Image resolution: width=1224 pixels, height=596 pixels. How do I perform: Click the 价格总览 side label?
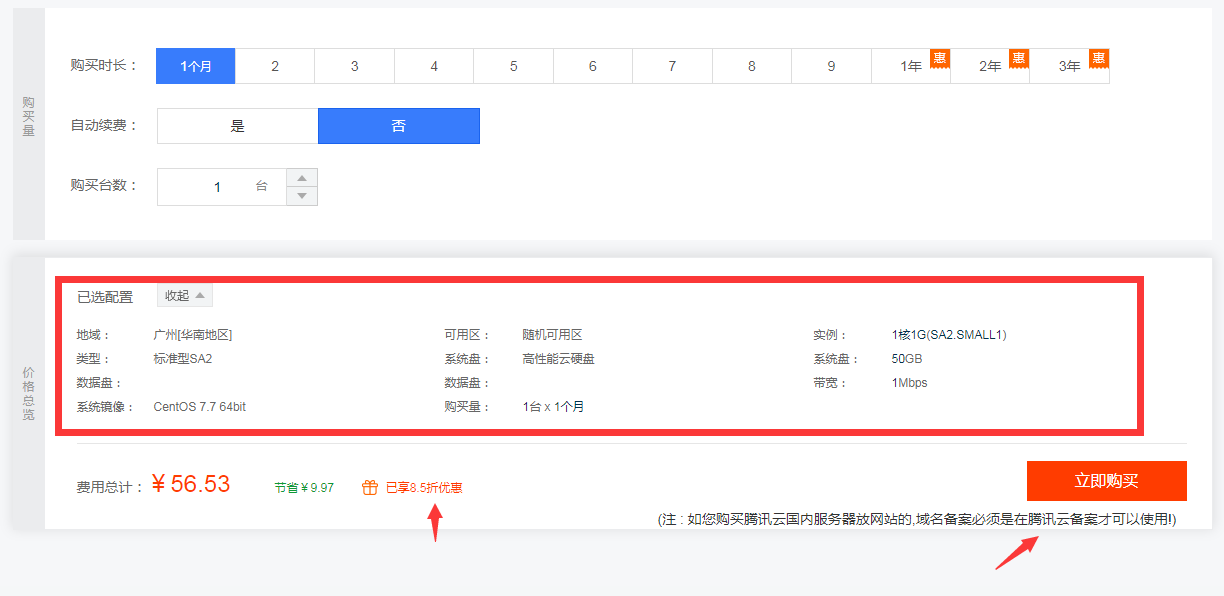click(x=28, y=393)
